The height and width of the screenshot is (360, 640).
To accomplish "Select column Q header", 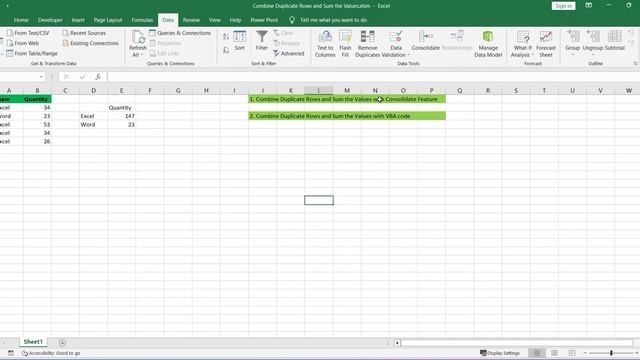I will click(x=460, y=90).
